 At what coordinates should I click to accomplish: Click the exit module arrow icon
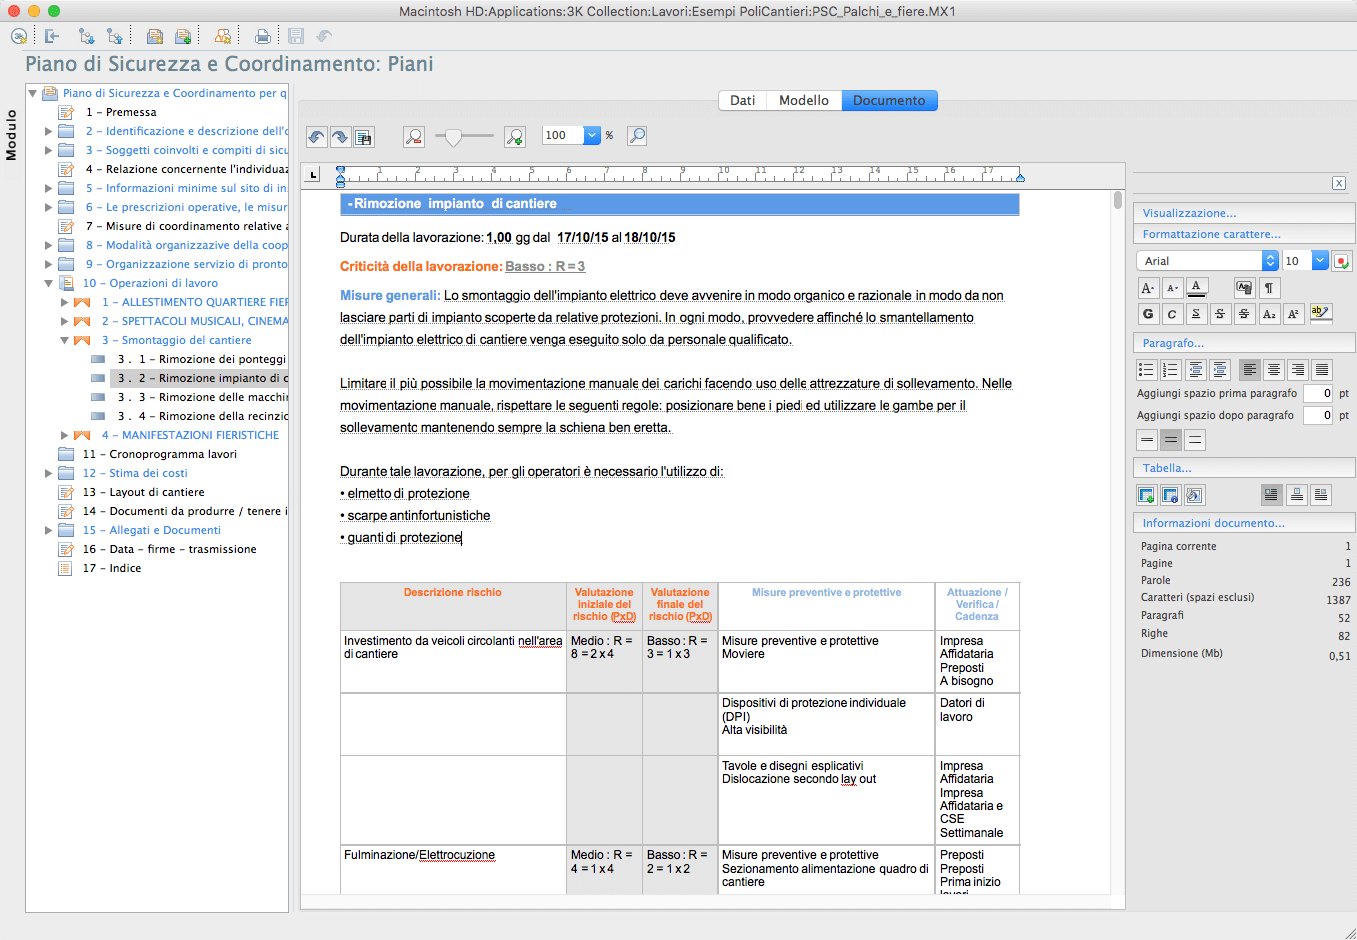click(52, 36)
